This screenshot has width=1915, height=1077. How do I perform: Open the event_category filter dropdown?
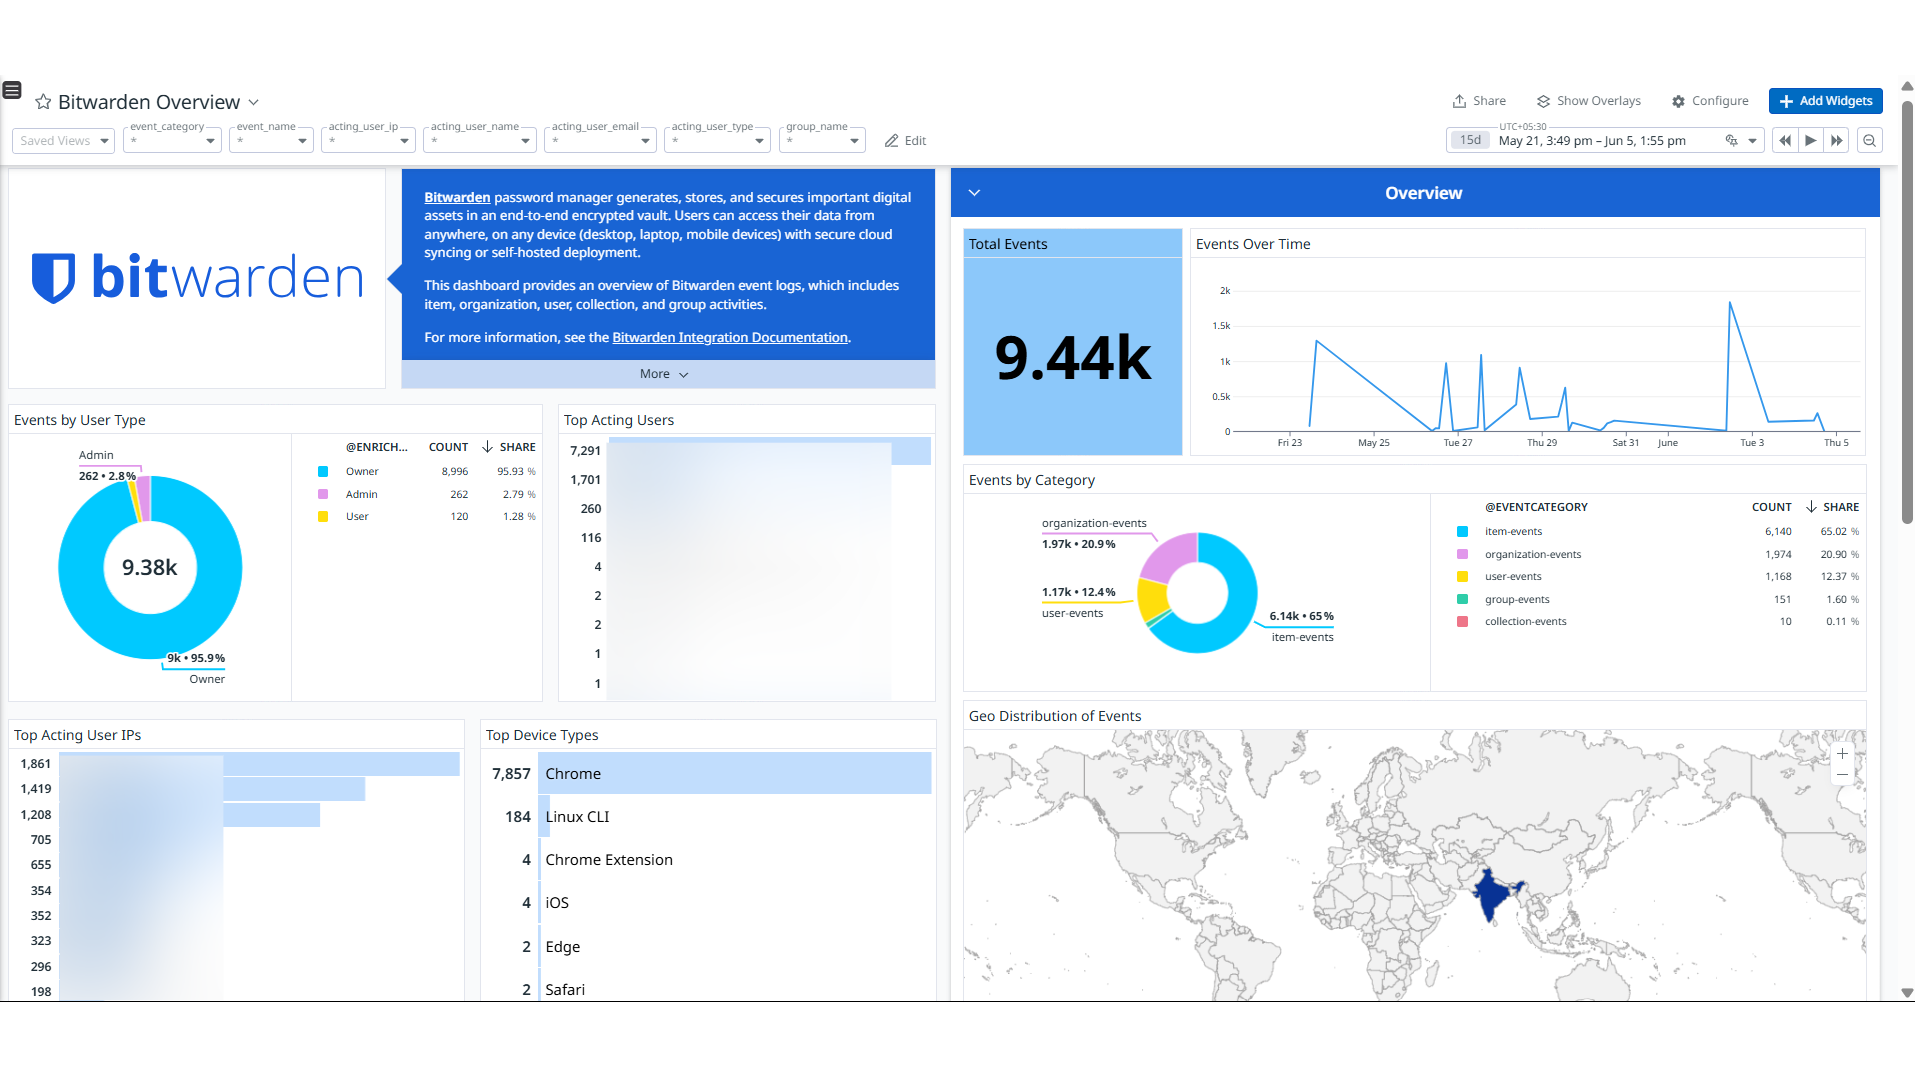(x=172, y=141)
